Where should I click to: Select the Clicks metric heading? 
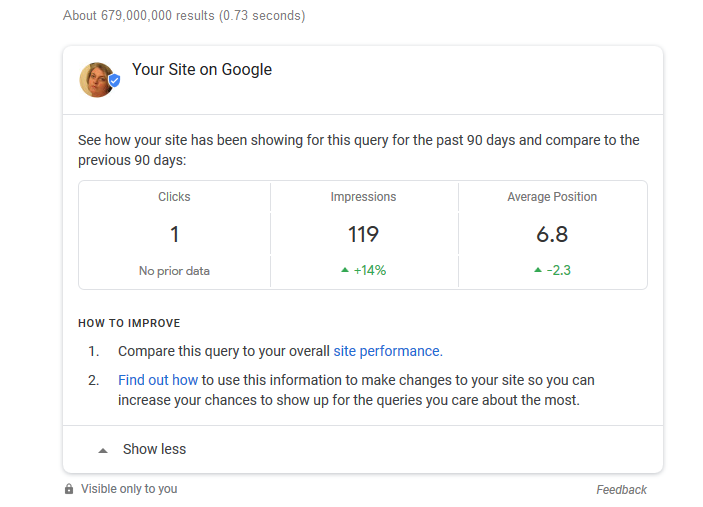pyautogui.click(x=174, y=197)
